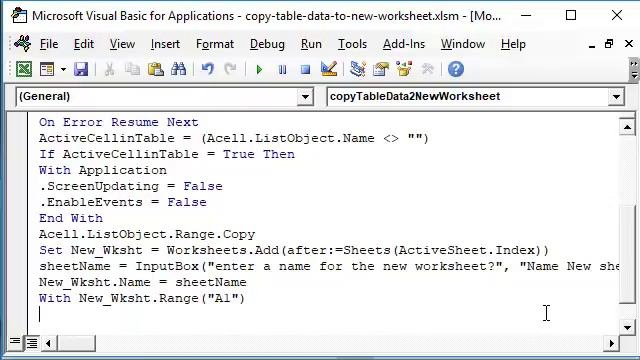
Task: Open the Debug menu
Action: pyautogui.click(x=267, y=44)
